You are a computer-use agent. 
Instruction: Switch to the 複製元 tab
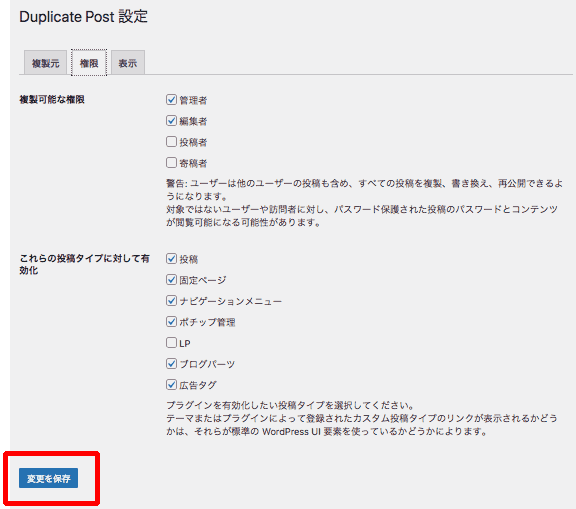(45, 63)
